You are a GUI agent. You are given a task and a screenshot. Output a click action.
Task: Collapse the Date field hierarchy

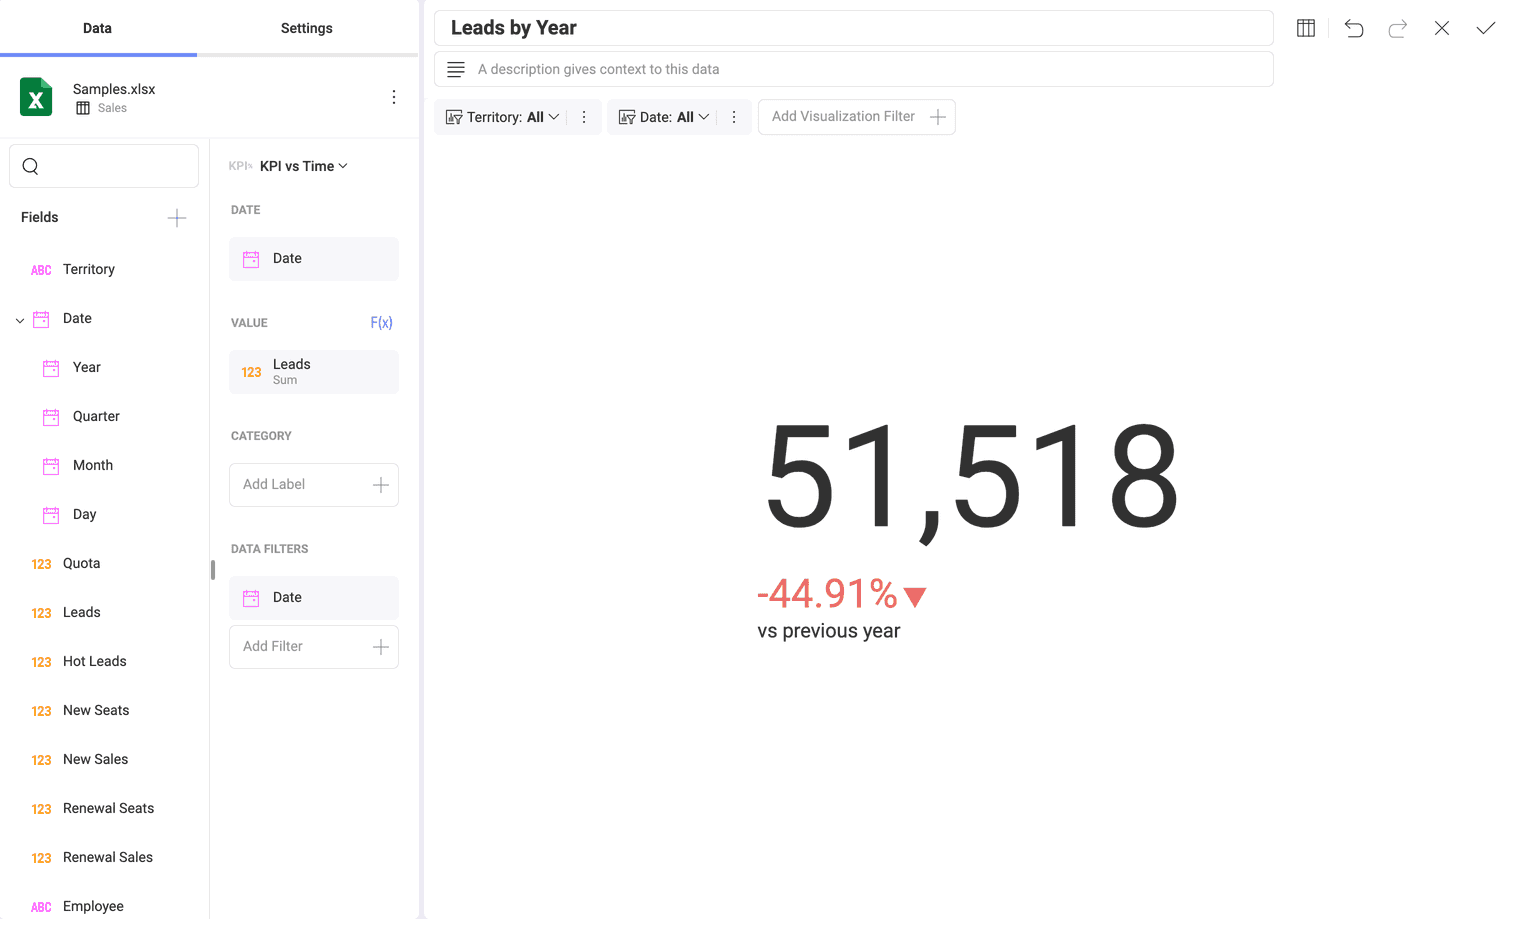[x=20, y=320]
